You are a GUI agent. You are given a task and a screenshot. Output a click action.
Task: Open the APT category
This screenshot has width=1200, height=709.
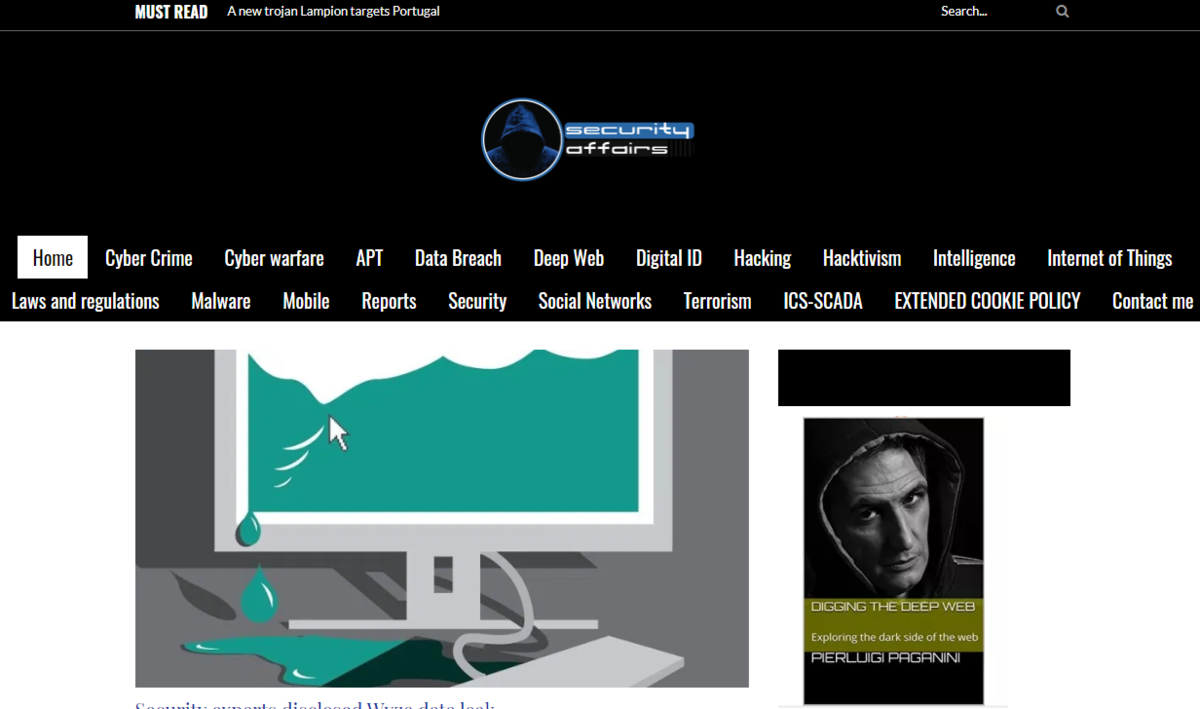pos(369,258)
